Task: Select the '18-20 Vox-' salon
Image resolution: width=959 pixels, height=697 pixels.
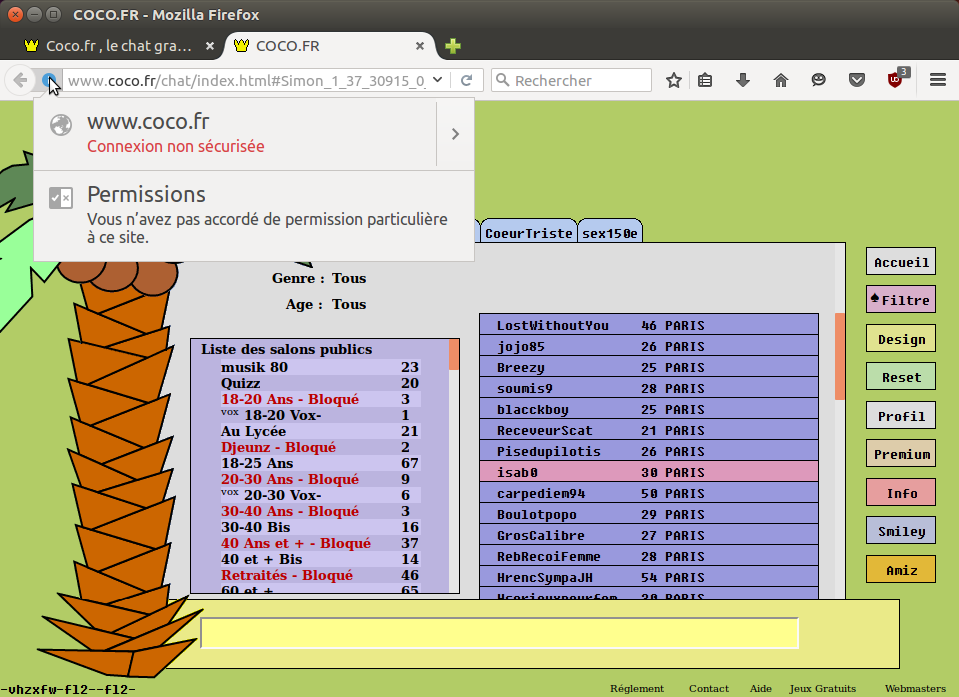Action: tap(320, 415)
